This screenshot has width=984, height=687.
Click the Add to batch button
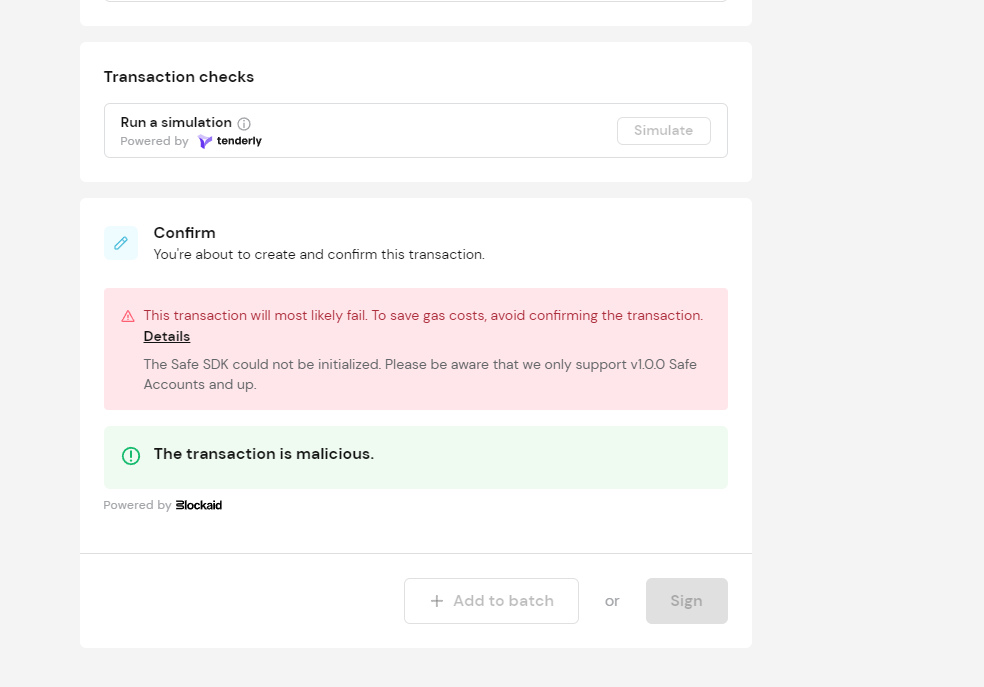(491, 601)
